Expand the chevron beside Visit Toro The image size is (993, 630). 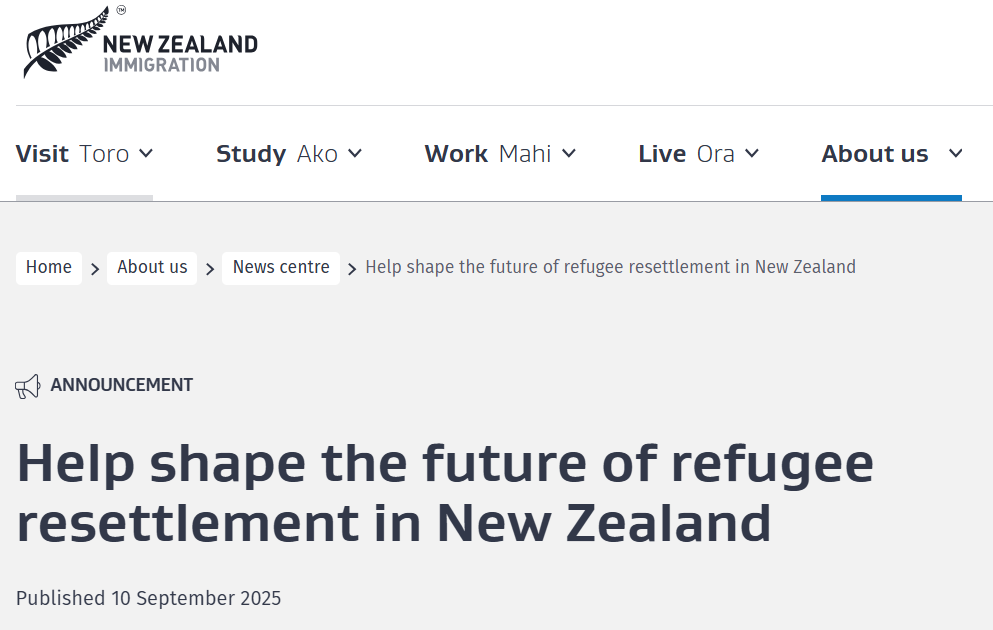[x=146, y=153]
